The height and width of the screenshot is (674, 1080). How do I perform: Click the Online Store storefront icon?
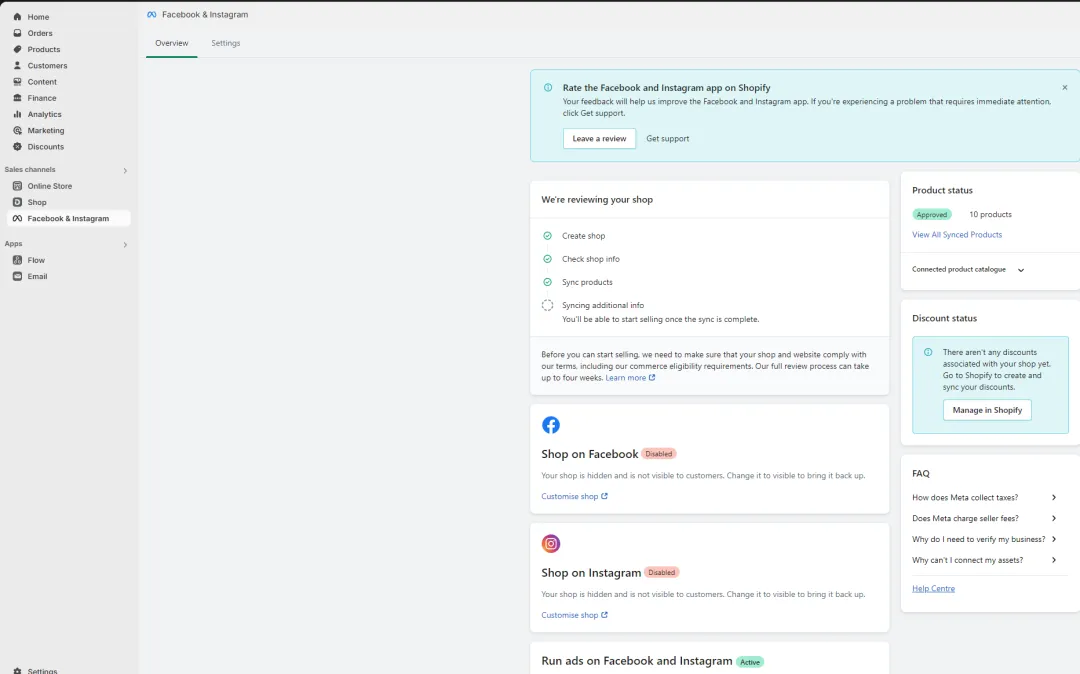coord(17,186)
